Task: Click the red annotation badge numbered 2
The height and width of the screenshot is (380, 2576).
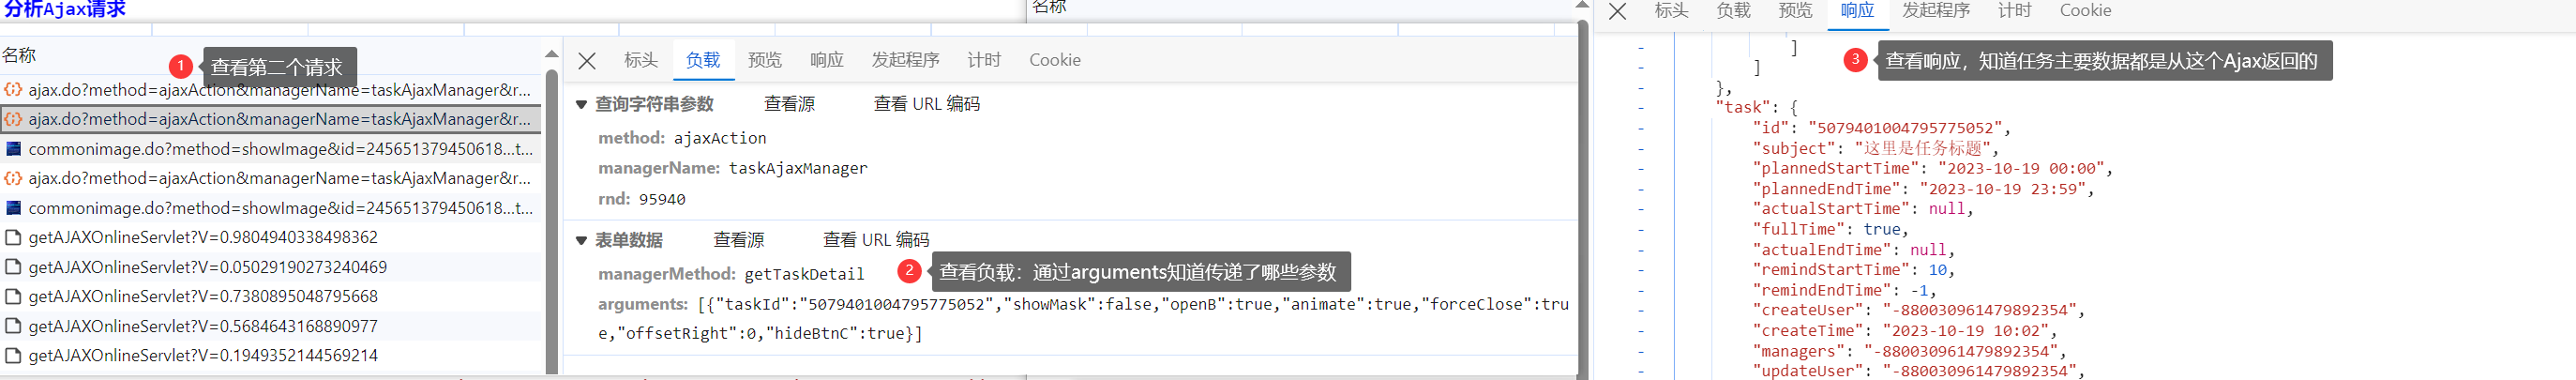Action: [908, 271]
